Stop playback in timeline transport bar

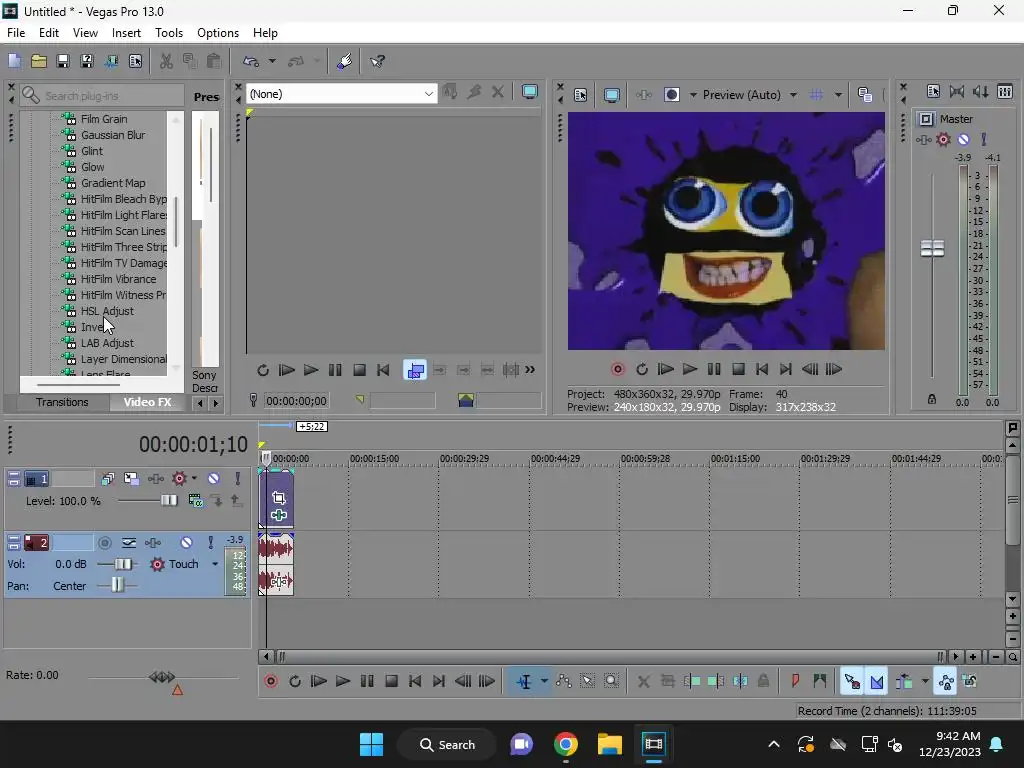point(391,681)
